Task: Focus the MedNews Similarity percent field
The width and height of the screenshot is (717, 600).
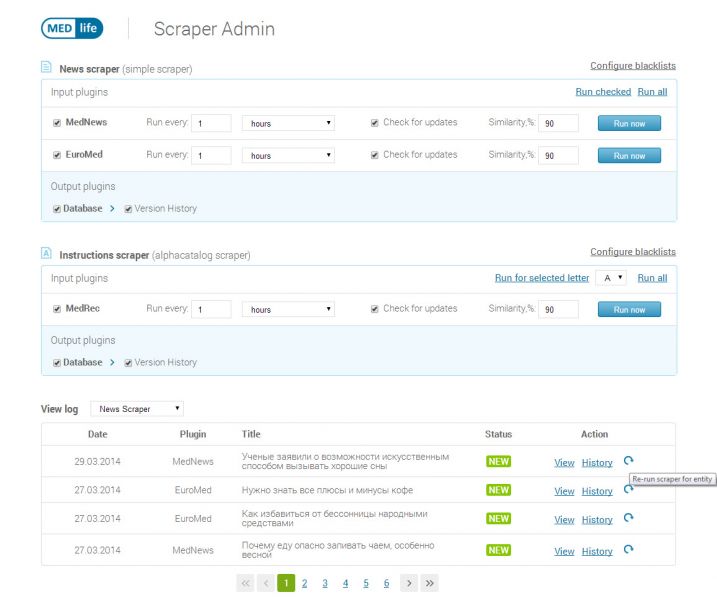Action: (558, 123)
